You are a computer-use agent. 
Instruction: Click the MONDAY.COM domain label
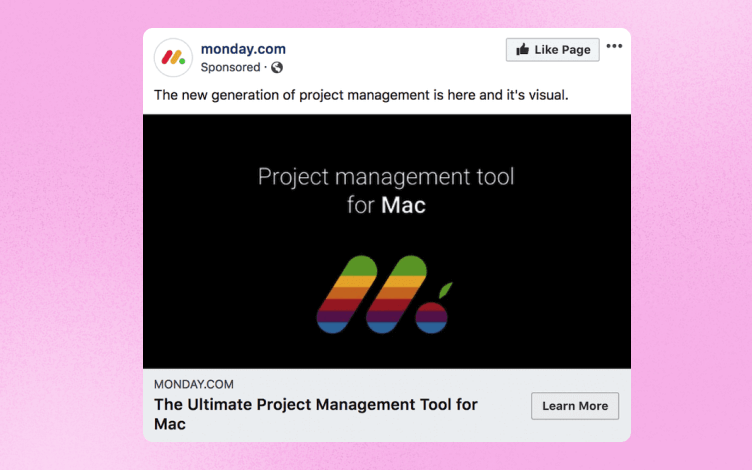pos(194,384)
